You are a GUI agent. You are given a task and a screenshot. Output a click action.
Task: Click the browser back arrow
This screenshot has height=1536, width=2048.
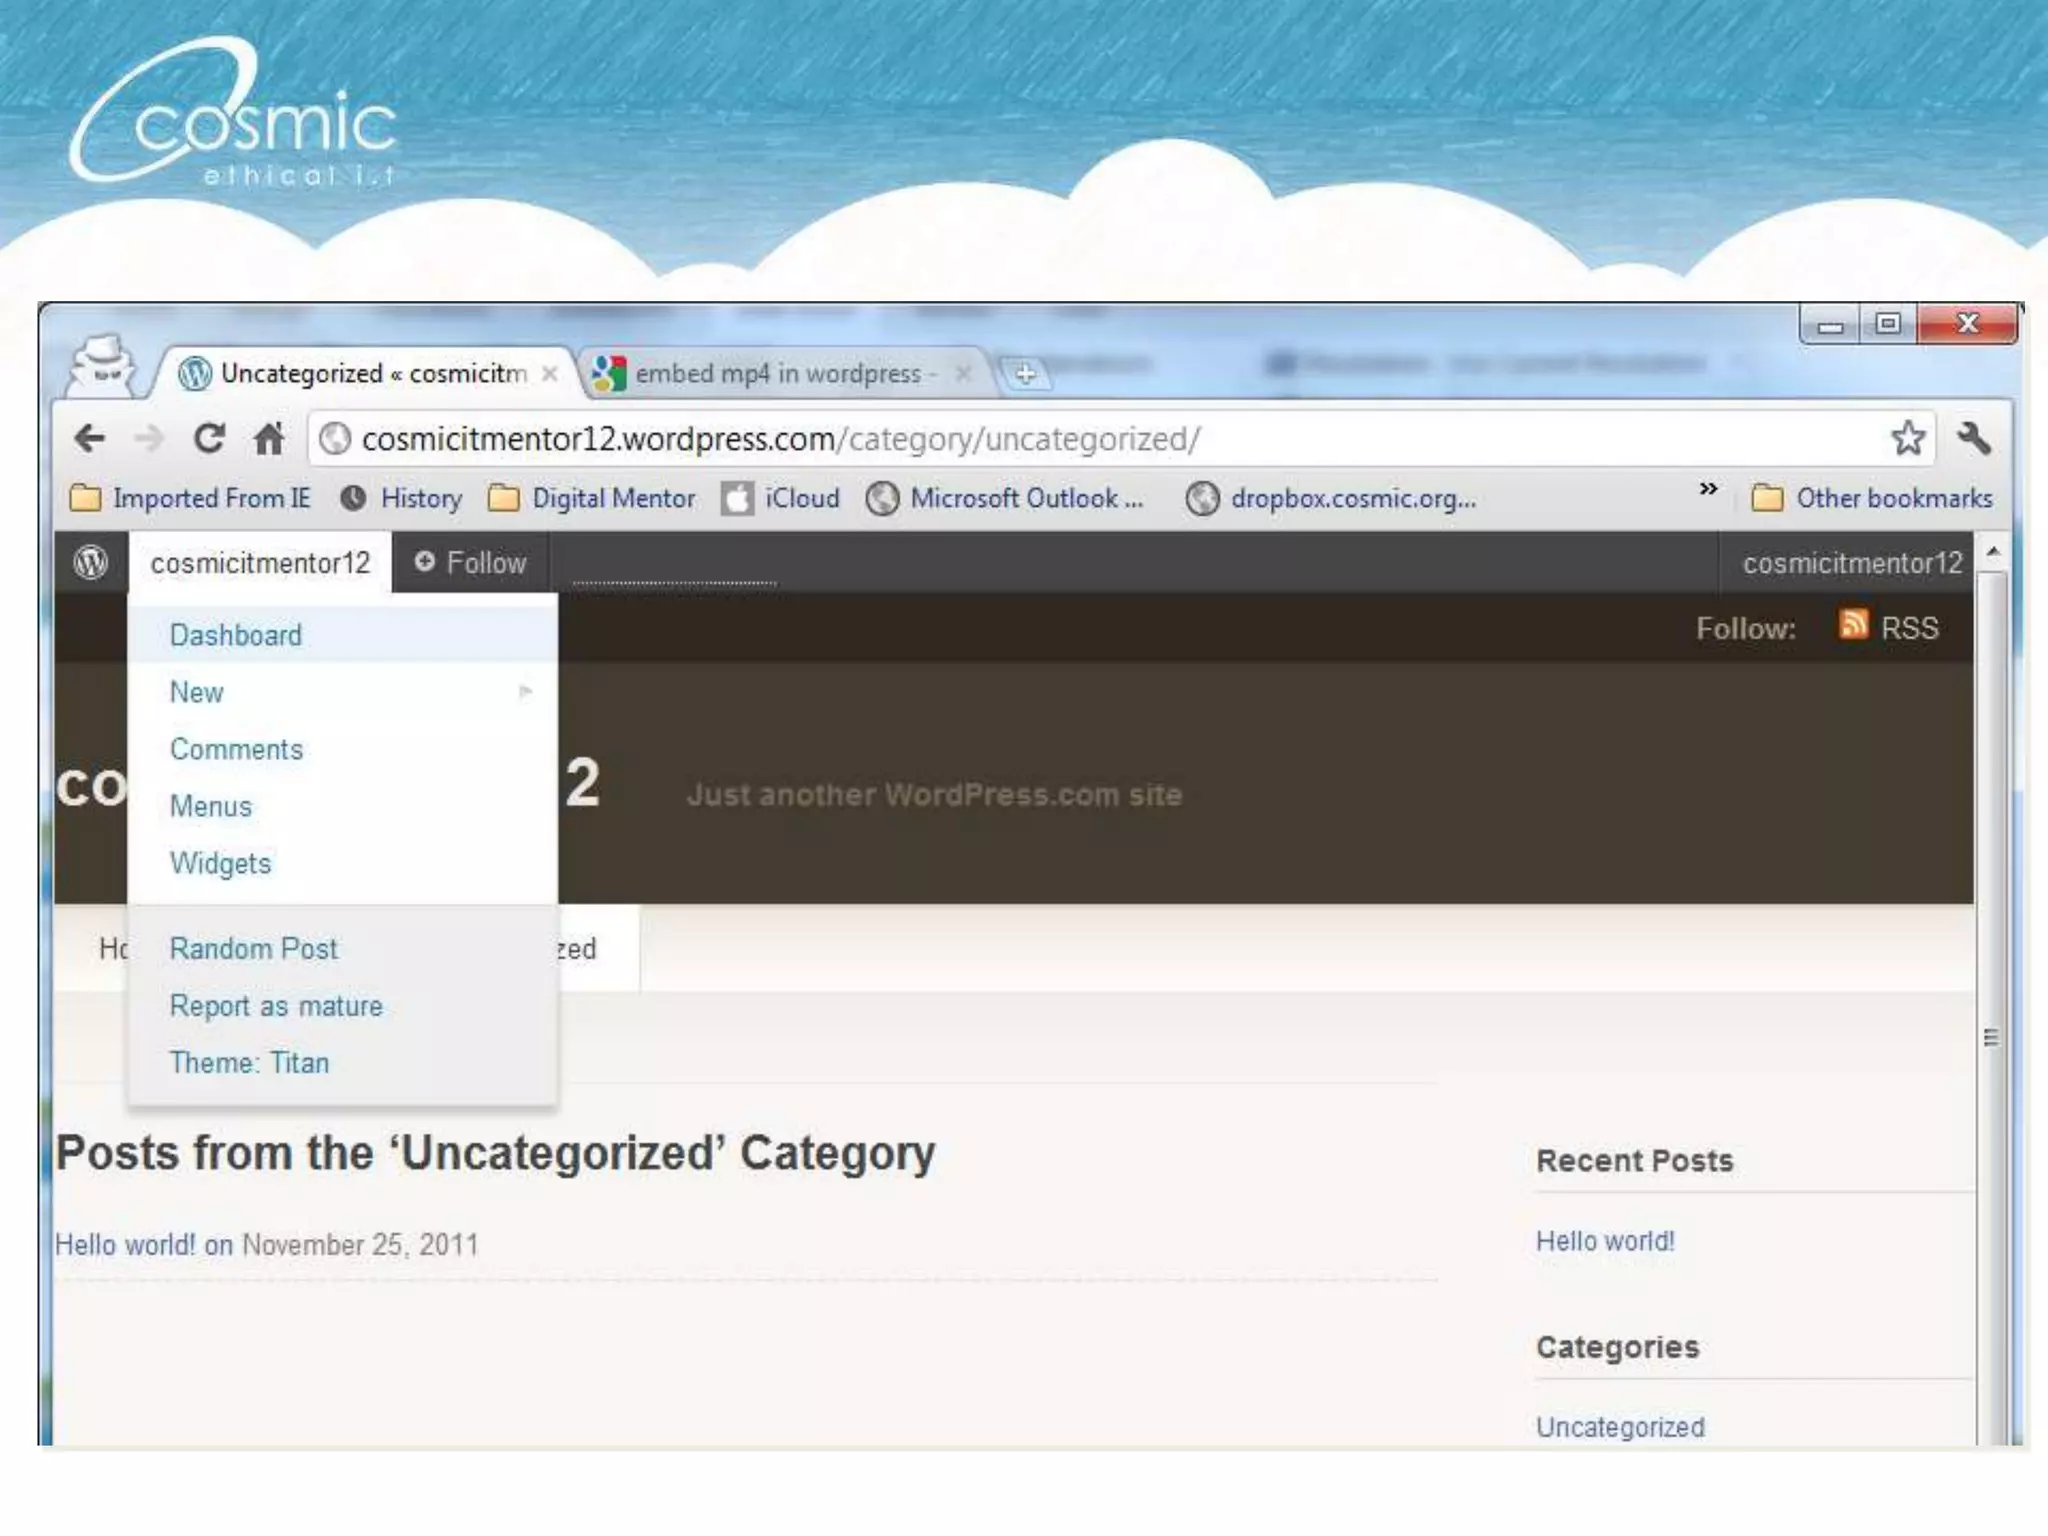[x=90, y=438]
